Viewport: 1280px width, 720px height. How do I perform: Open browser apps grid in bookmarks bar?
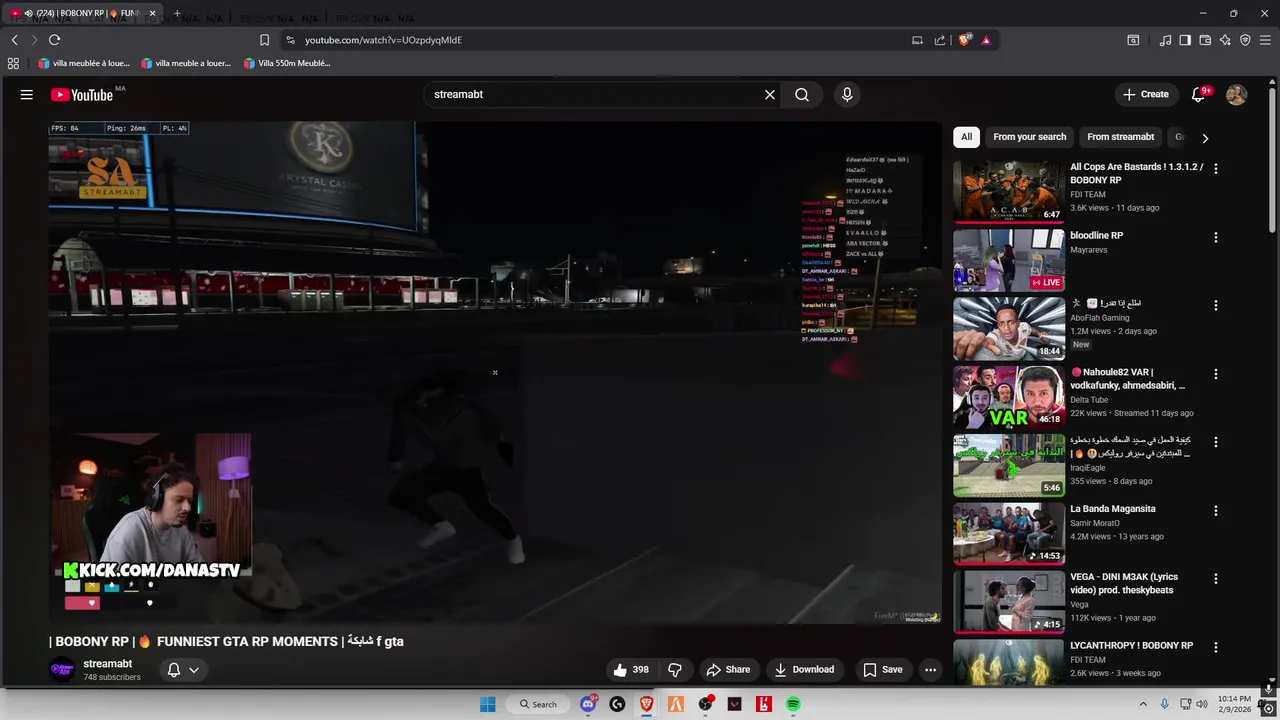click(13, 63)
